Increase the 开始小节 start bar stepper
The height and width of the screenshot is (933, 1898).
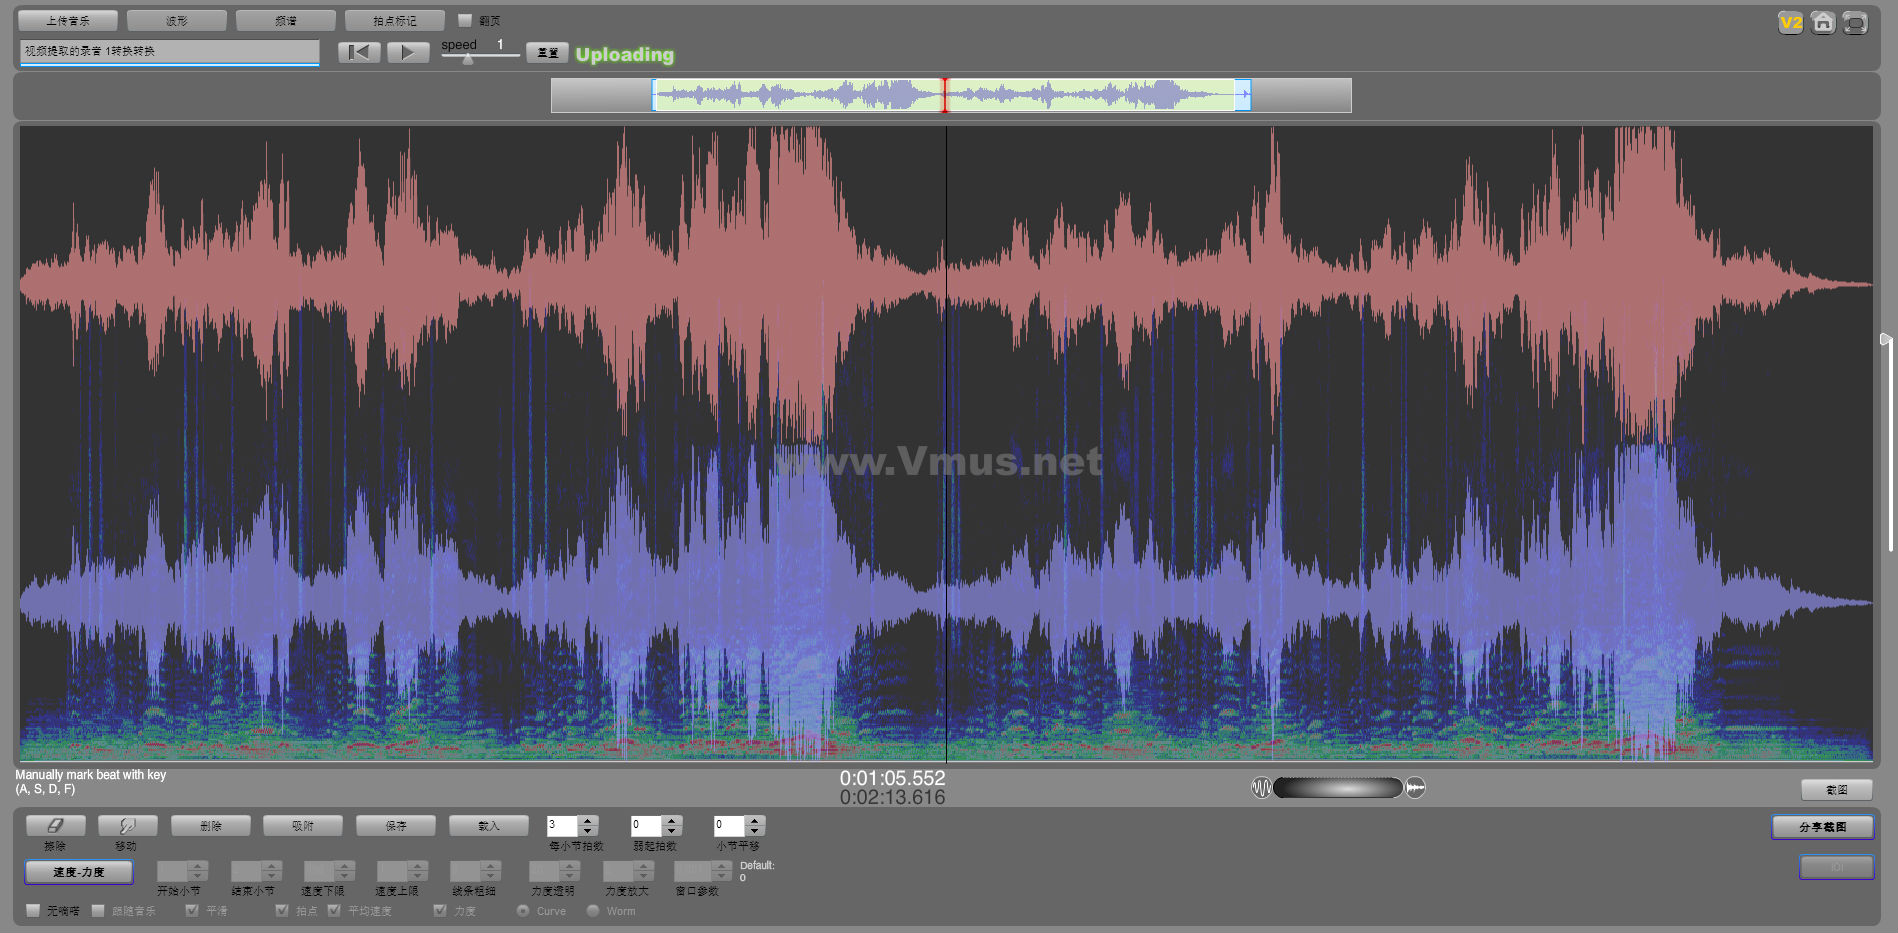[x=198, y=866]
